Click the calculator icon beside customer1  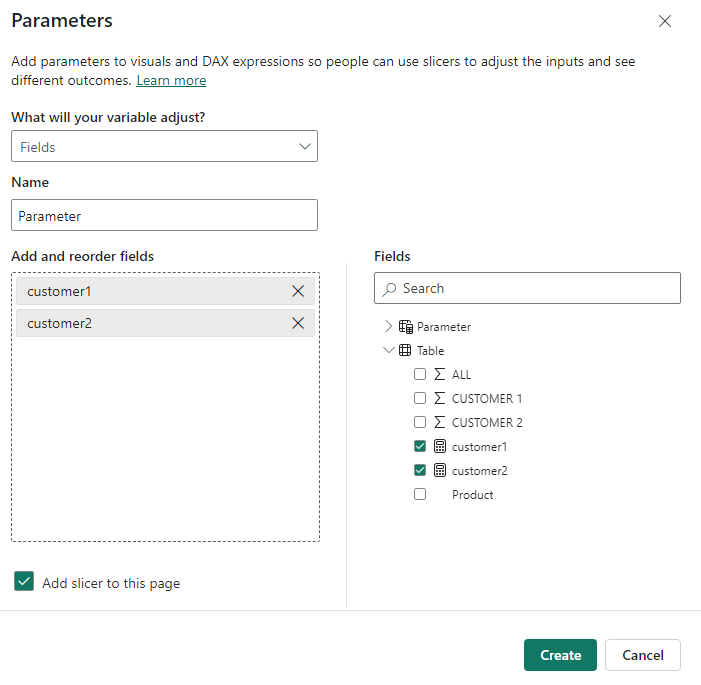click(x=440, y=446)
